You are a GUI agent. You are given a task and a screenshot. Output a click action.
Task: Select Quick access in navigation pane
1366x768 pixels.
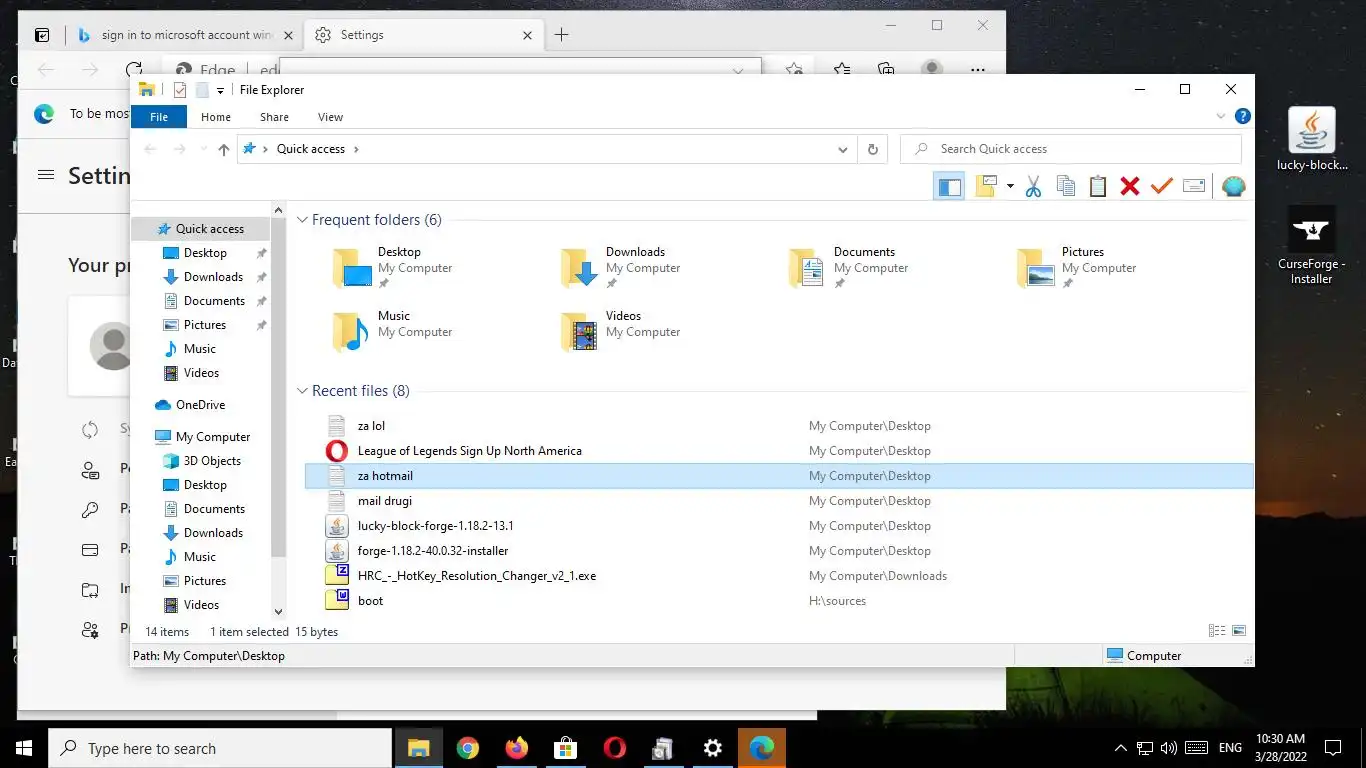(x=201, y=229)
